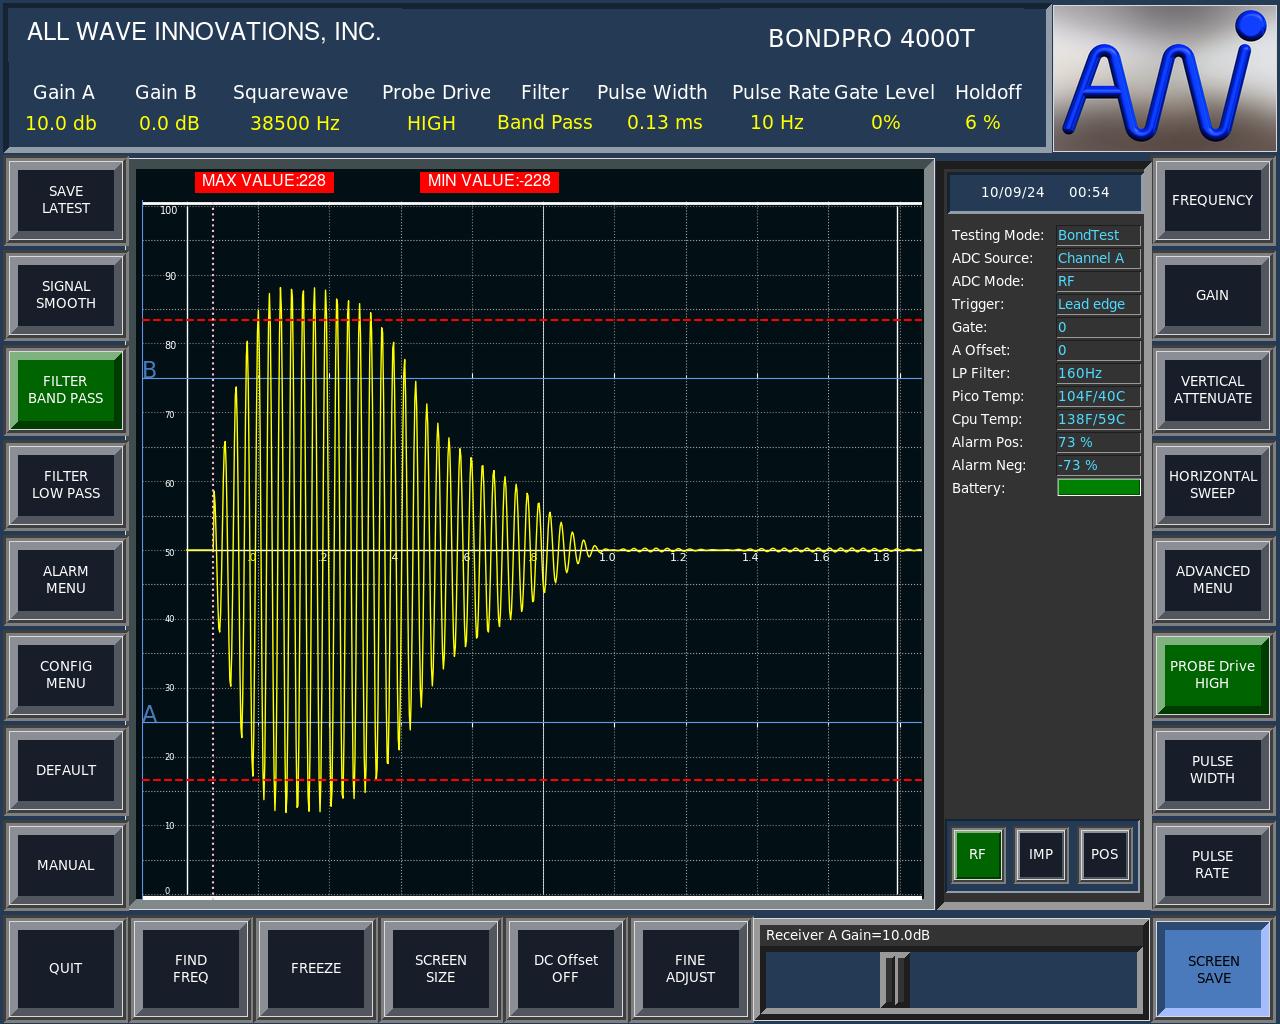1280x1024 pixels.
Task: Open the ADVANCED MENU
Action: (x=1212, y=580)
